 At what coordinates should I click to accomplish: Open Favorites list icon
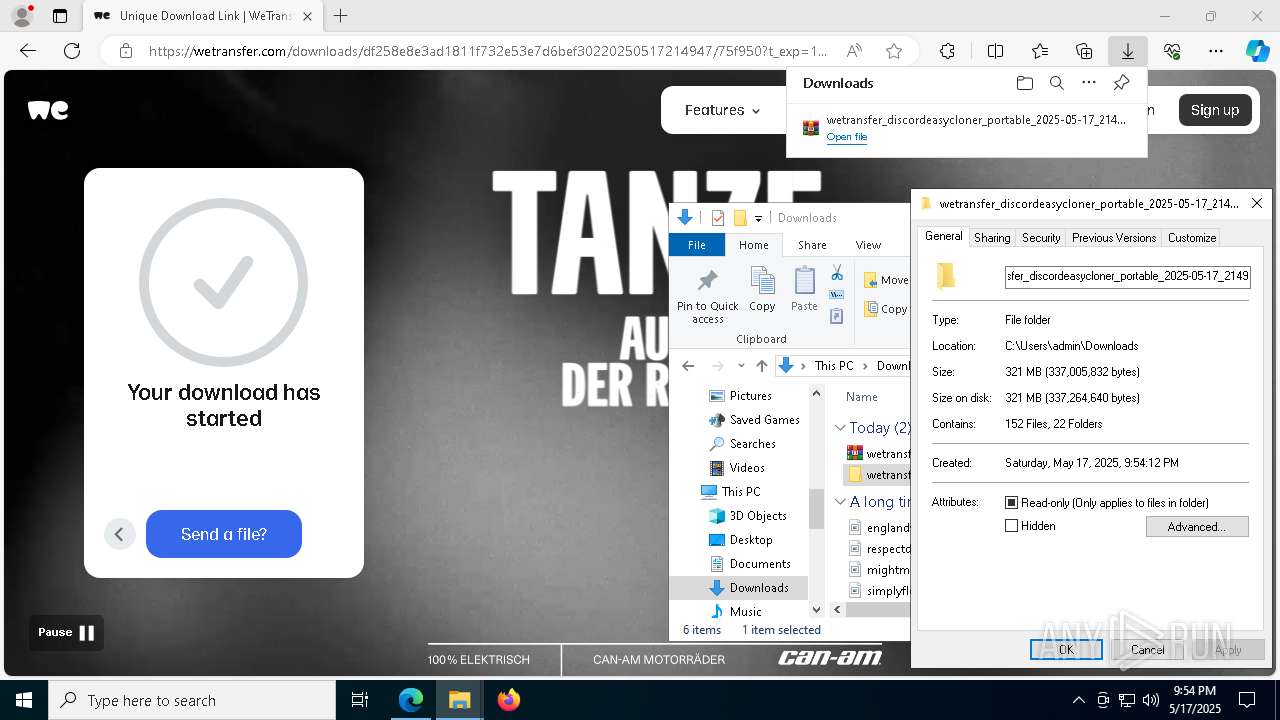point(1040,51)
